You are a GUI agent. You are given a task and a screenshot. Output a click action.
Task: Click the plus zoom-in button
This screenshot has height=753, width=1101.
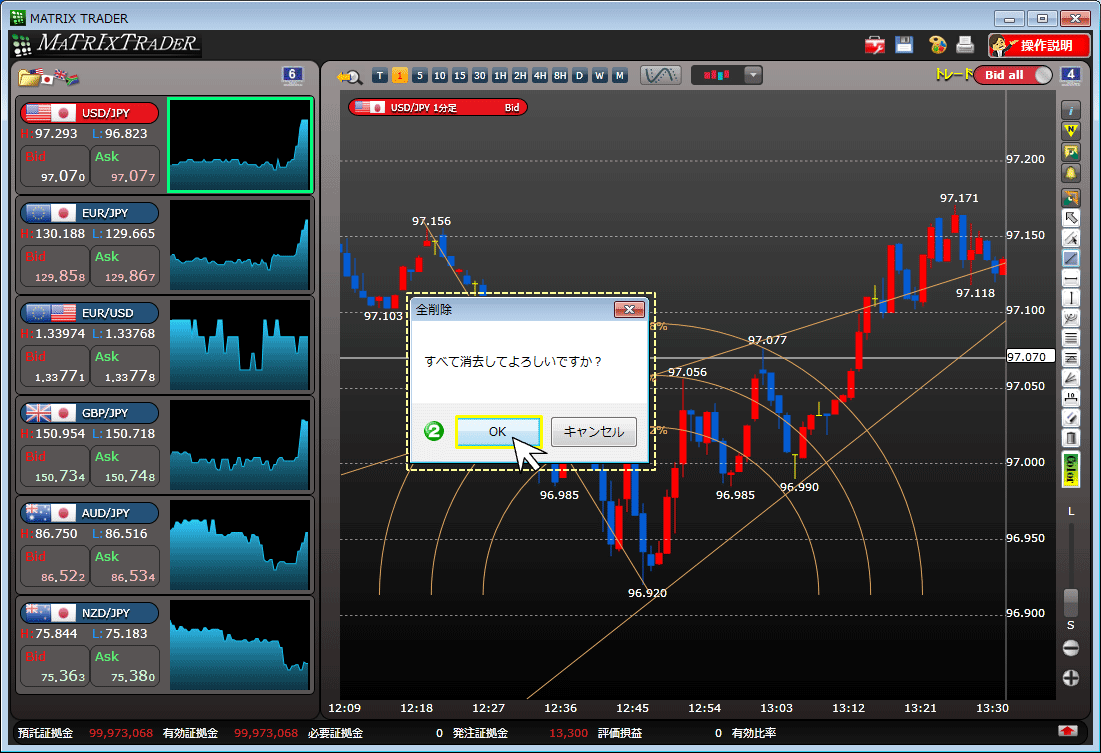tap(1071, 678)
